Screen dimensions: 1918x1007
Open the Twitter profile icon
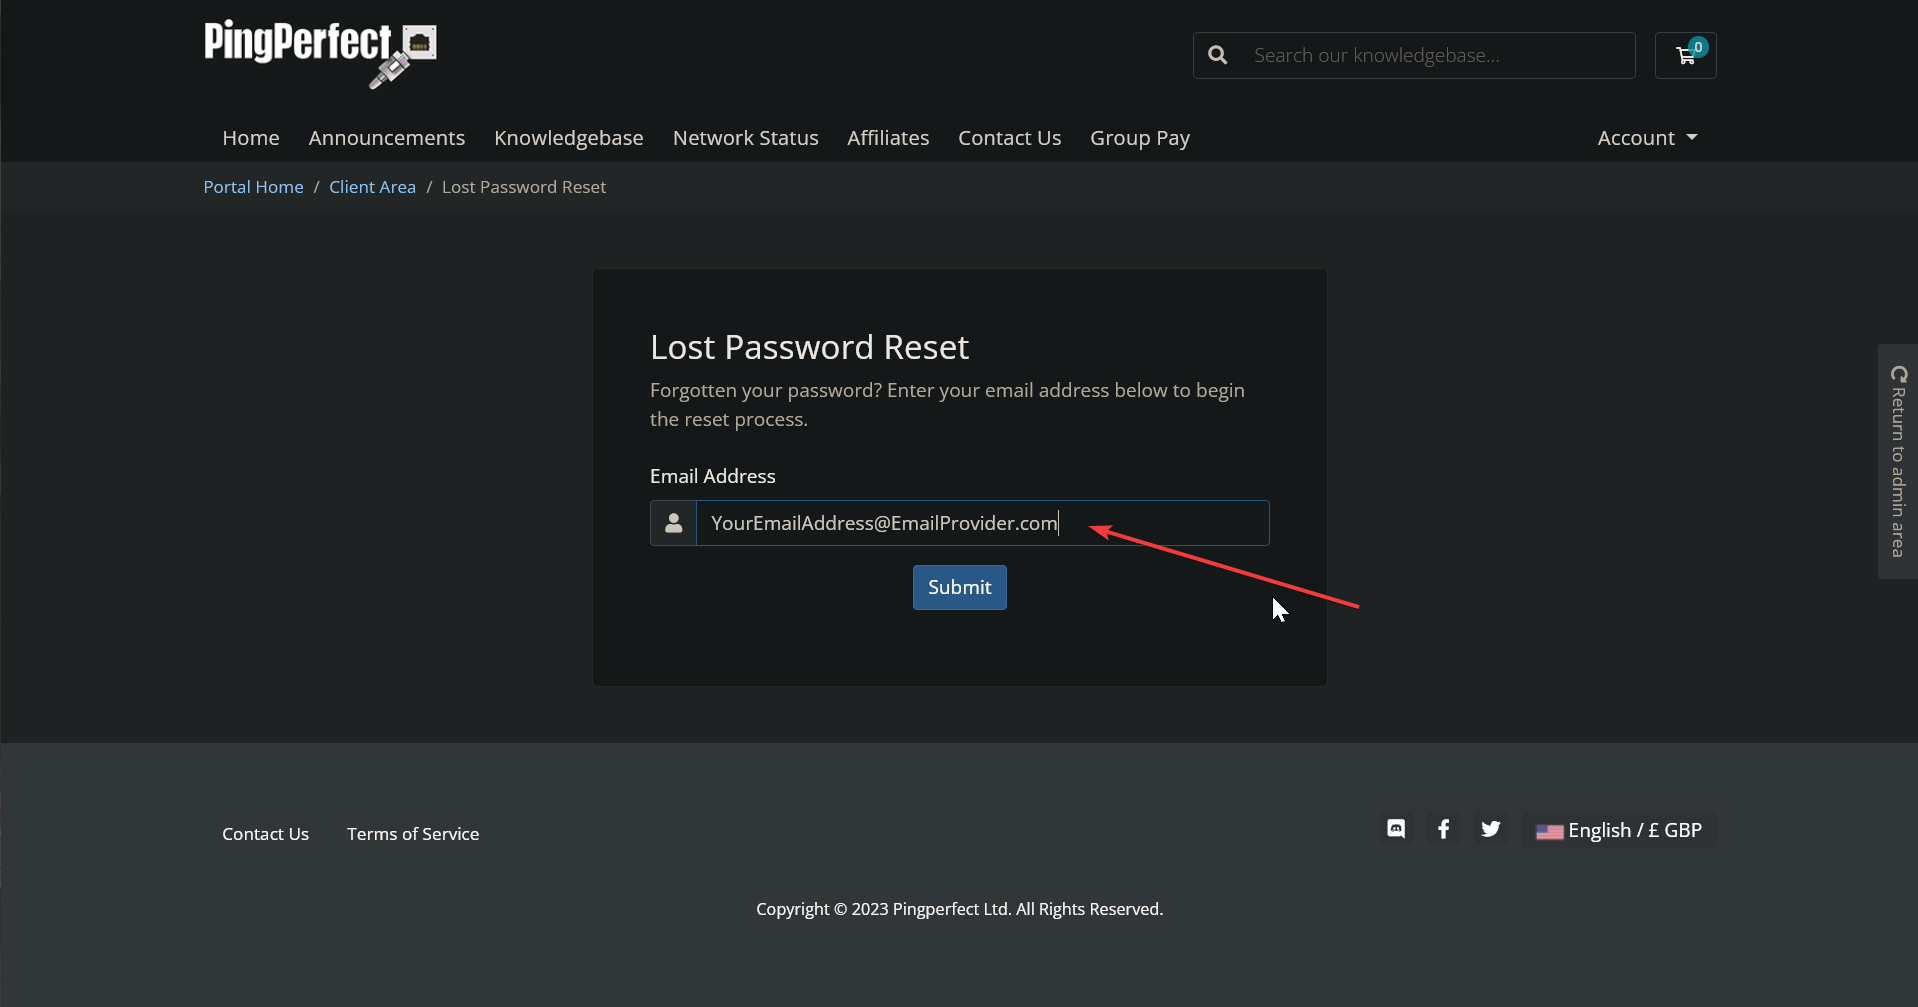pyautogui.click(x=1490, y=829)
